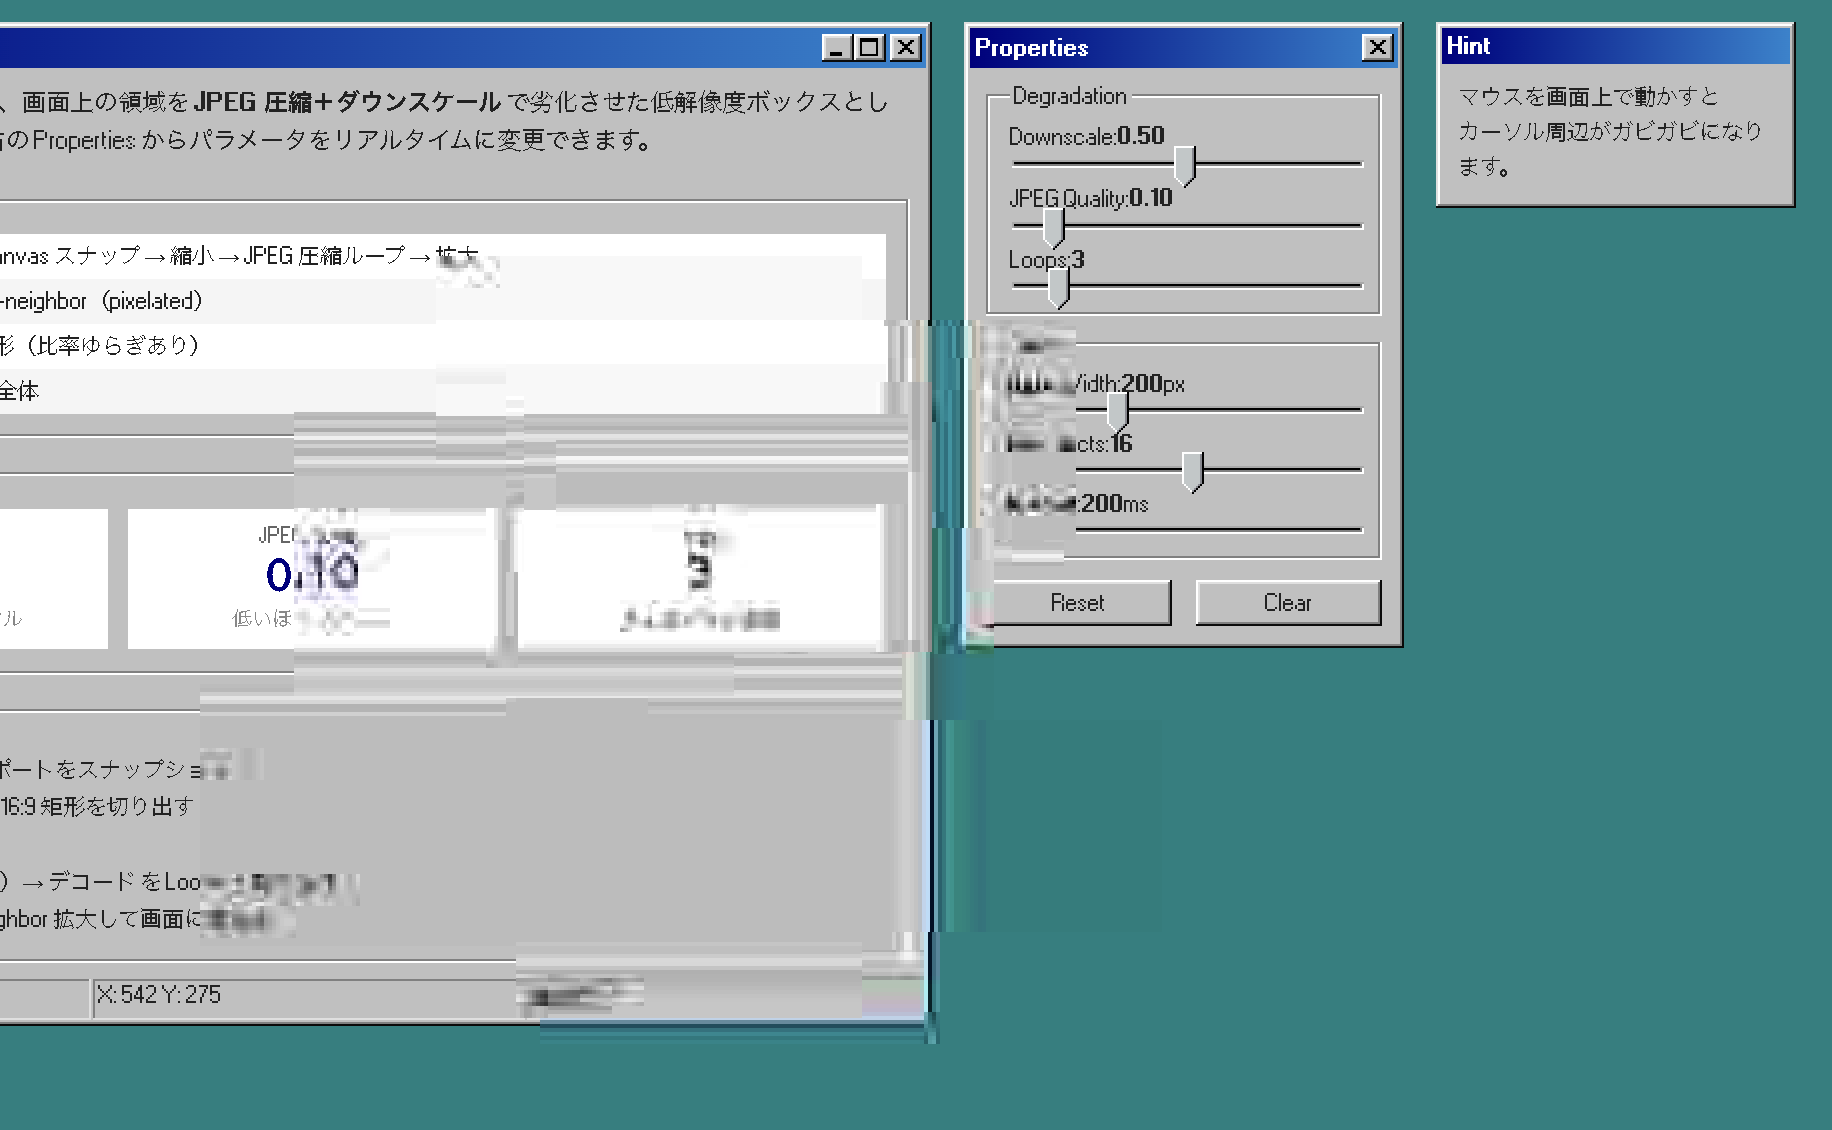Close the Properties panel

coord(1377,47)
